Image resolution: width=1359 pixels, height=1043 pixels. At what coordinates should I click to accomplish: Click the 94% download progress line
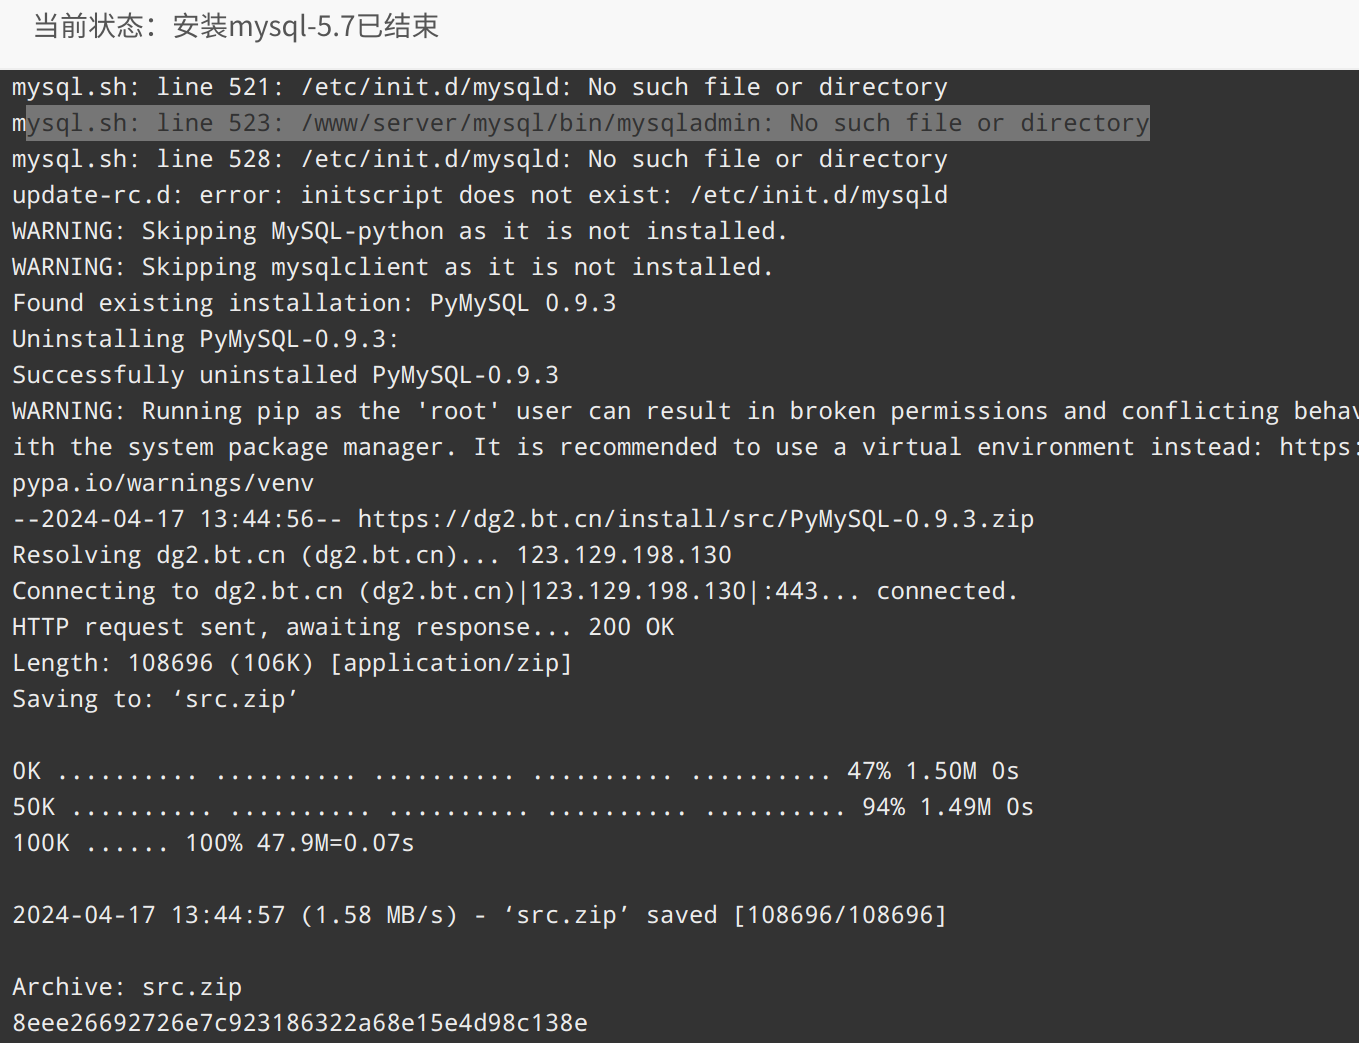(x=523, y=807)
